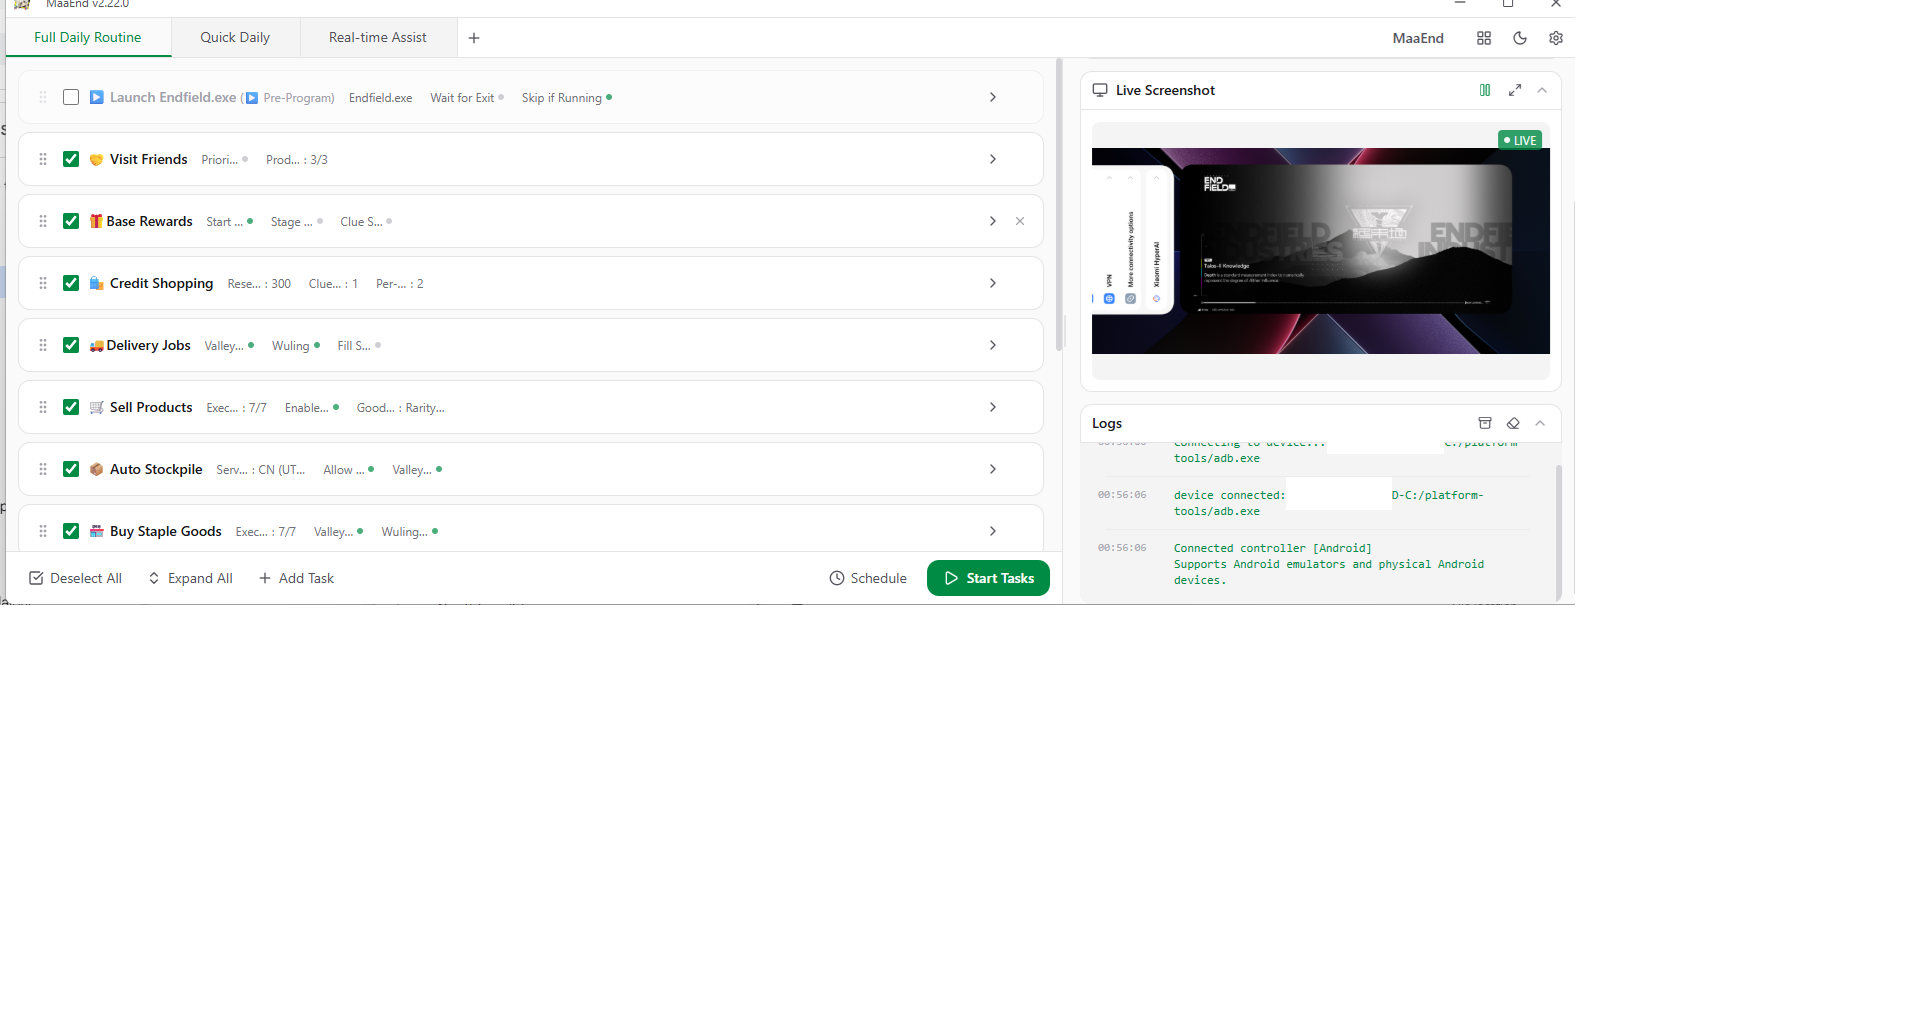Clear logs with the eraser icon
Screen dimensions: 1920x1029
click(x=1513, y=423)
